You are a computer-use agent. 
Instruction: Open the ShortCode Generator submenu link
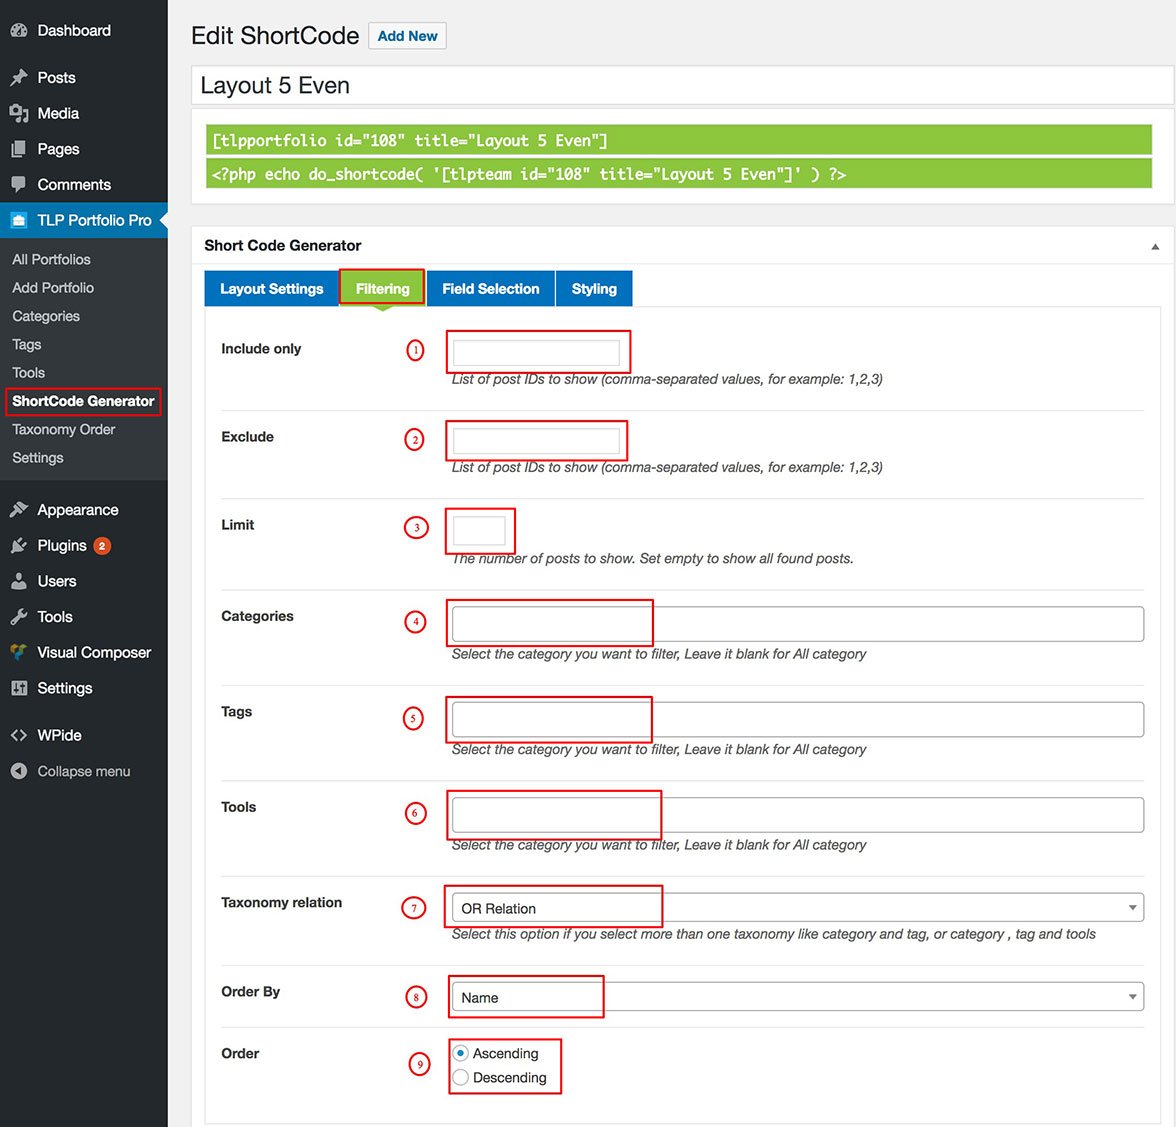83,401
